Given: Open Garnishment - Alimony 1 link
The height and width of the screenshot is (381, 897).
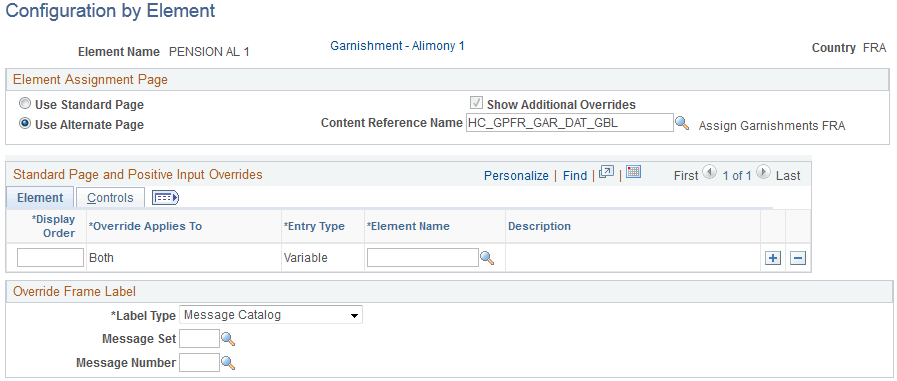Looking at the screenshot, I should tap(398, 46).
